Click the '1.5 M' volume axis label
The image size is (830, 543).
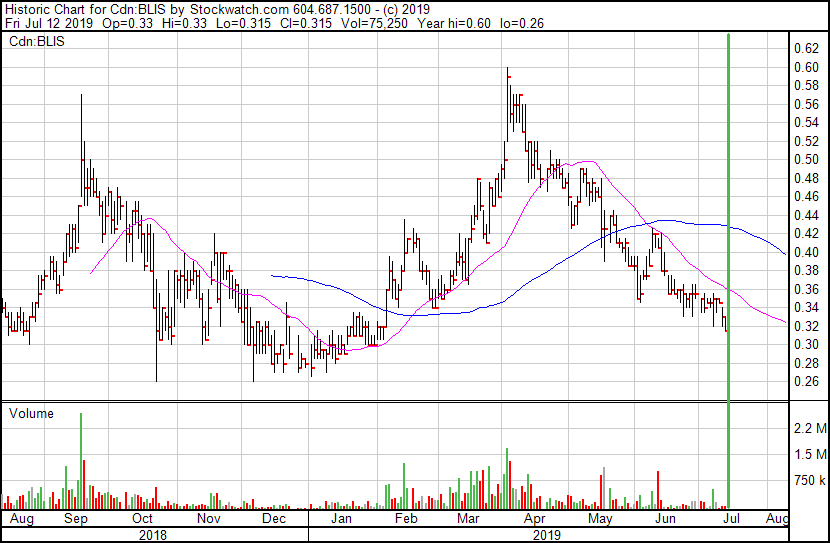click(x=810, y=454)
